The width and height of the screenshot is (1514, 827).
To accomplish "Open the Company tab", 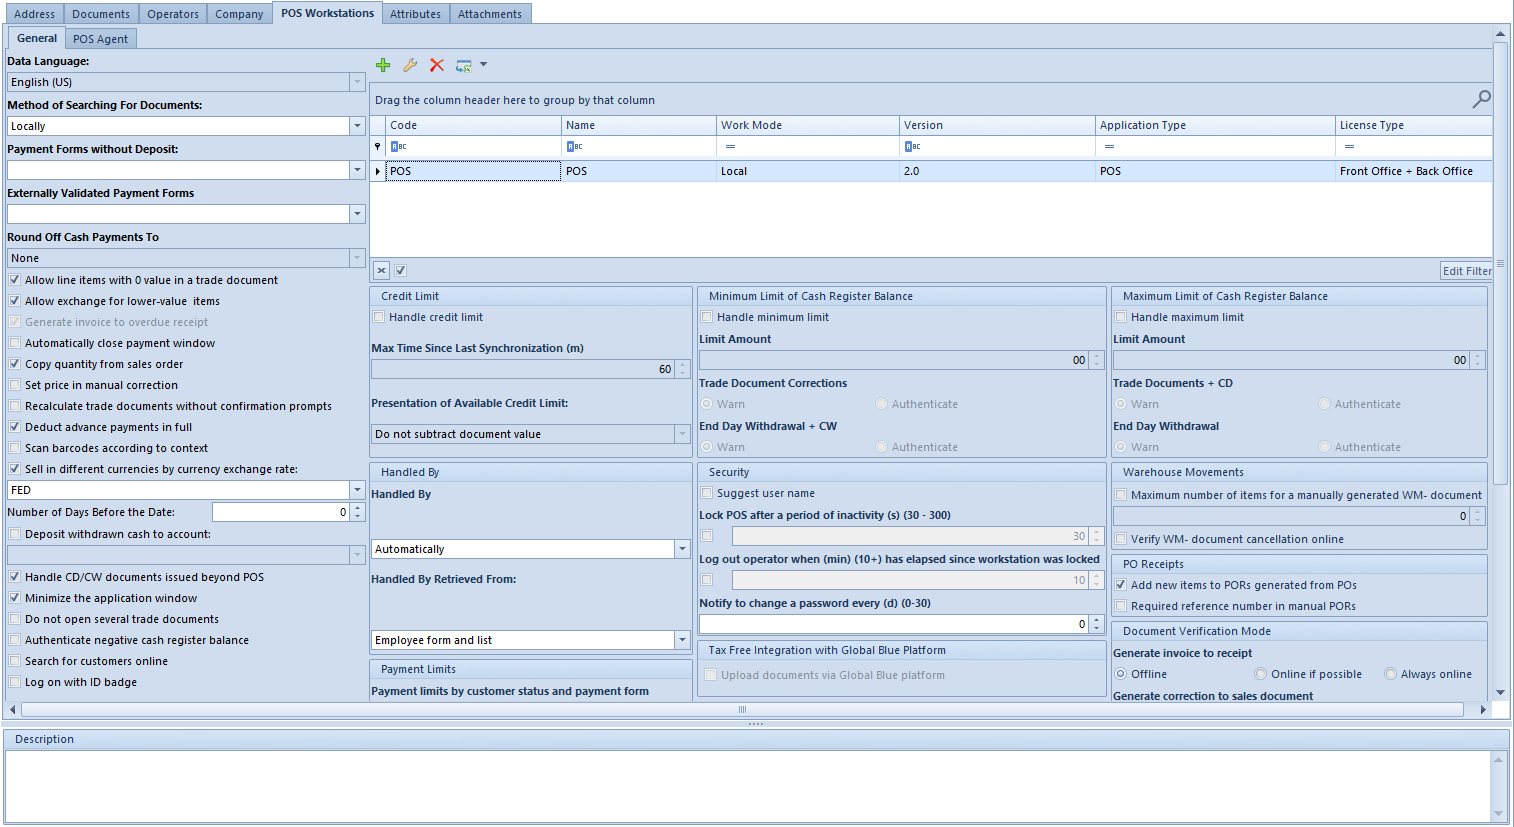I will tap(239, 14).
